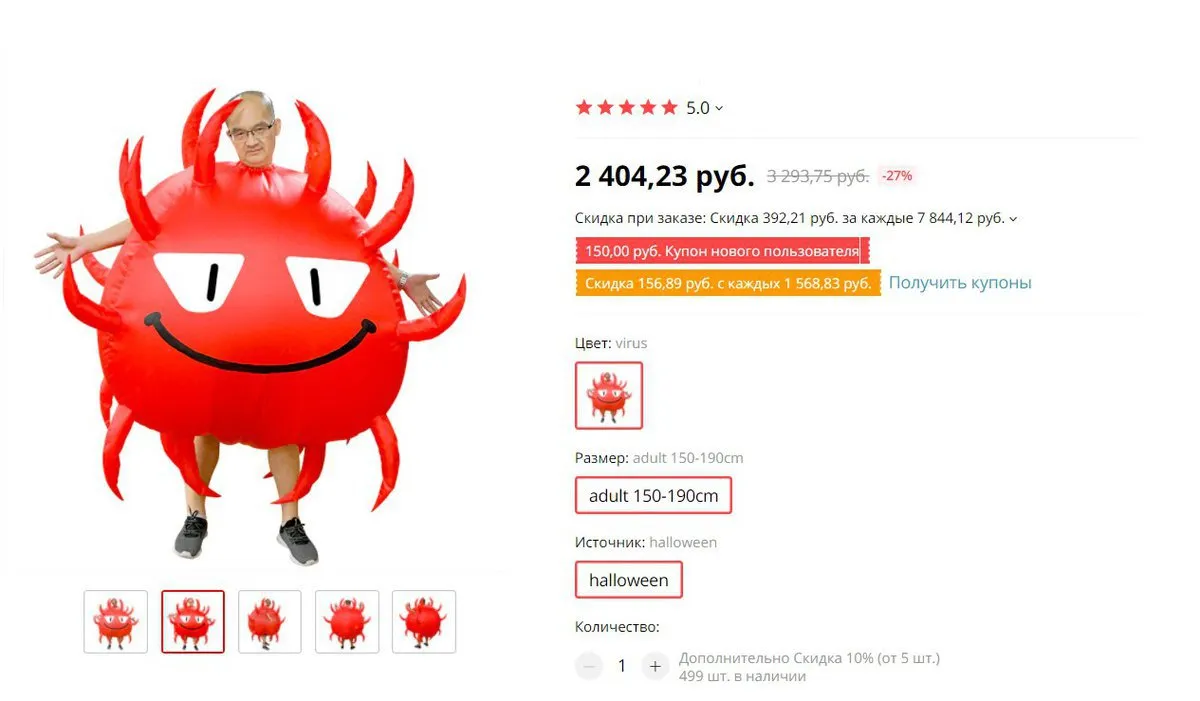Click the 150,00 руб. new user coupon
Viewport: 1200px width, 701px height.
(723, 251)
